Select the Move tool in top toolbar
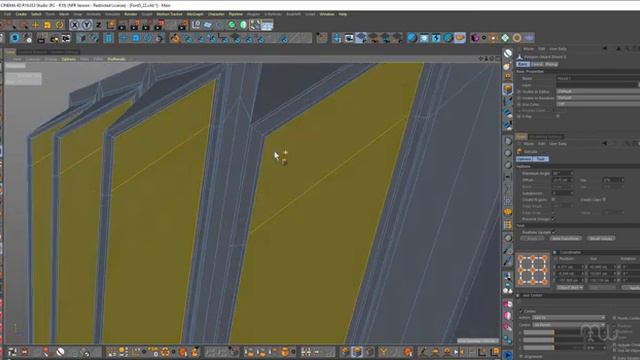640x360 pixels. click(x=36, y=25)
